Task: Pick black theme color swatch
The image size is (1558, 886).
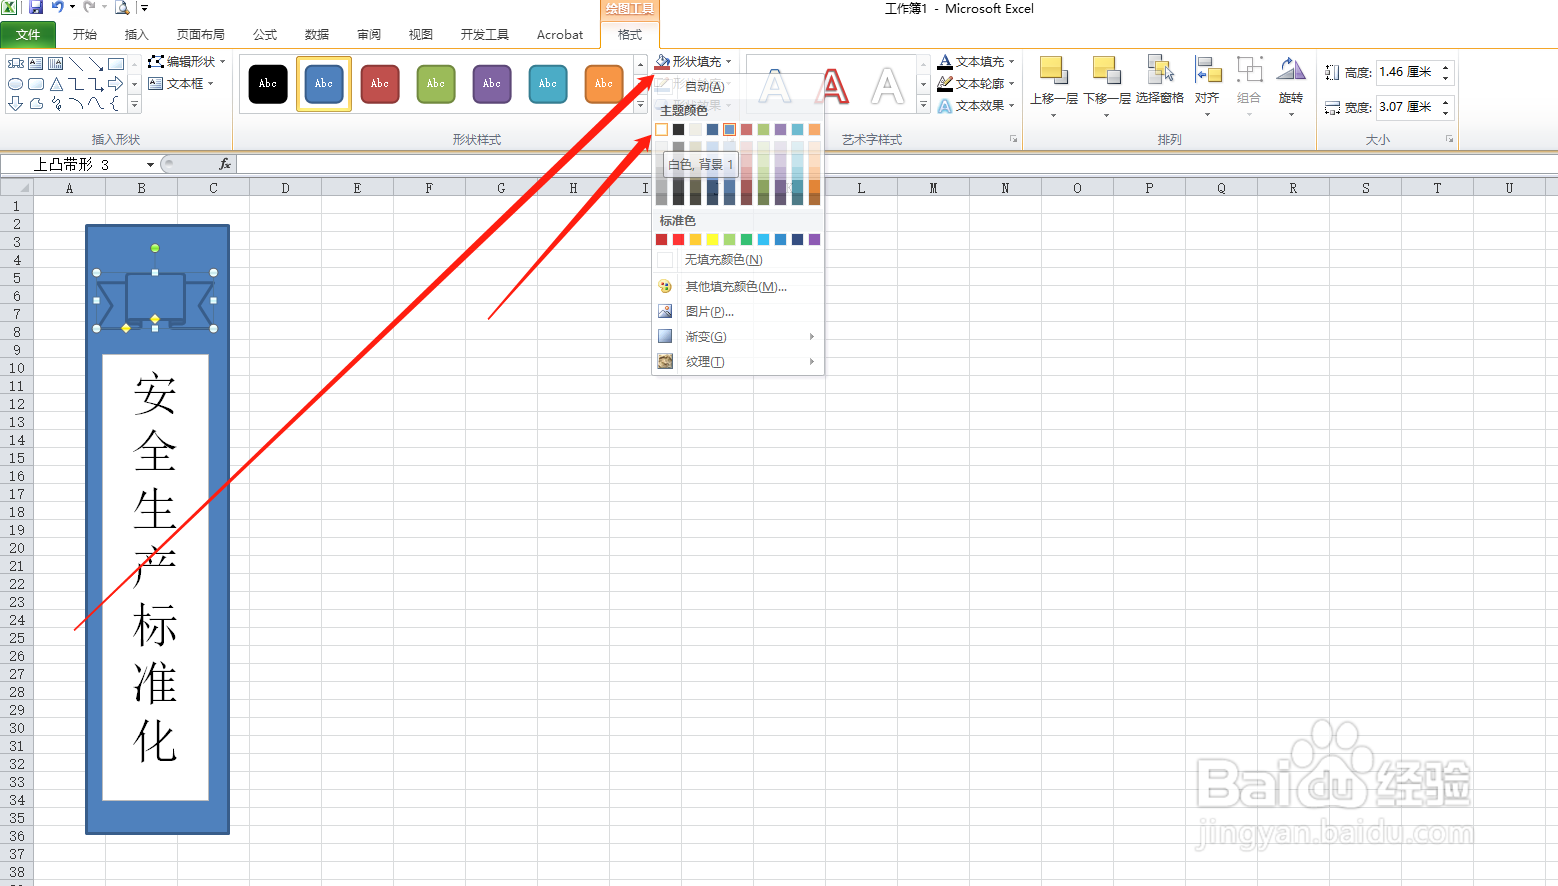Action: pos(678,129)
